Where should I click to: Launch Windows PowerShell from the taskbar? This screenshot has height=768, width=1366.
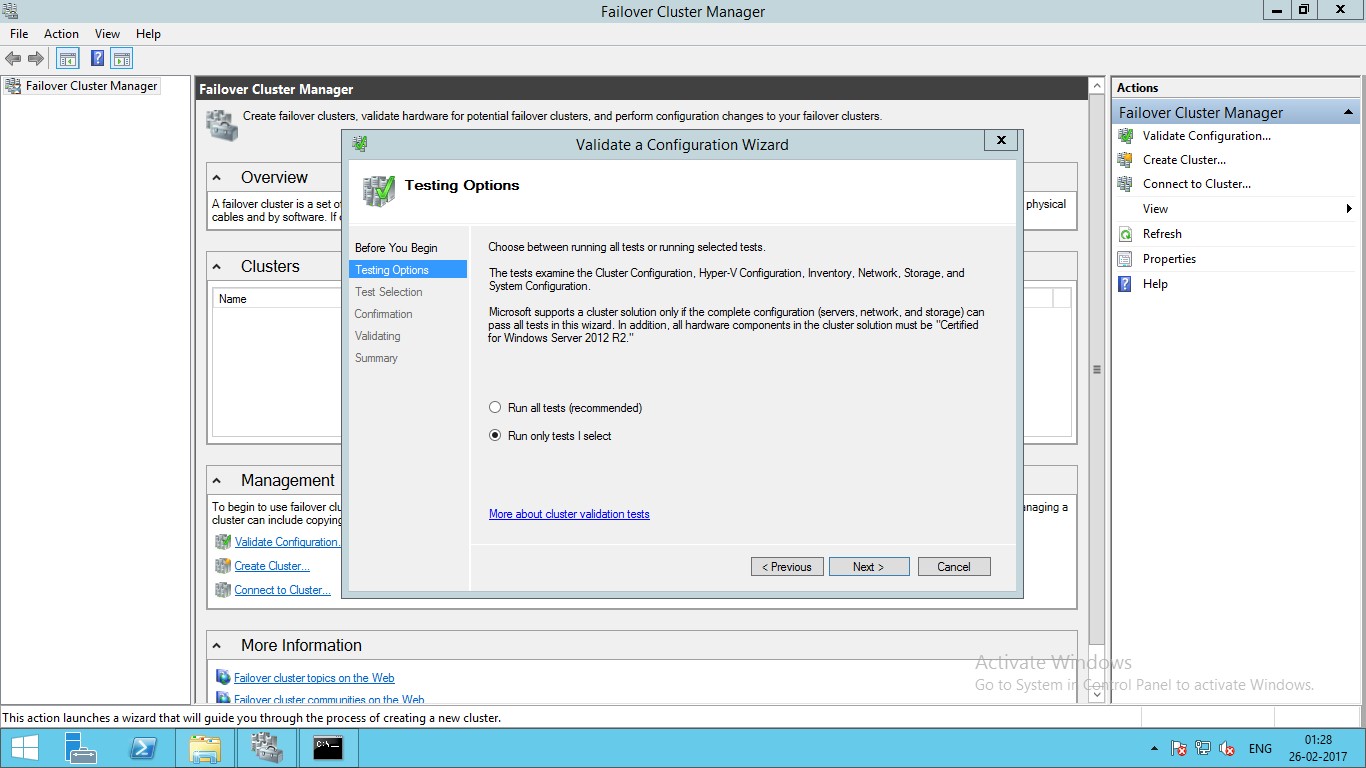pos(143,748)
